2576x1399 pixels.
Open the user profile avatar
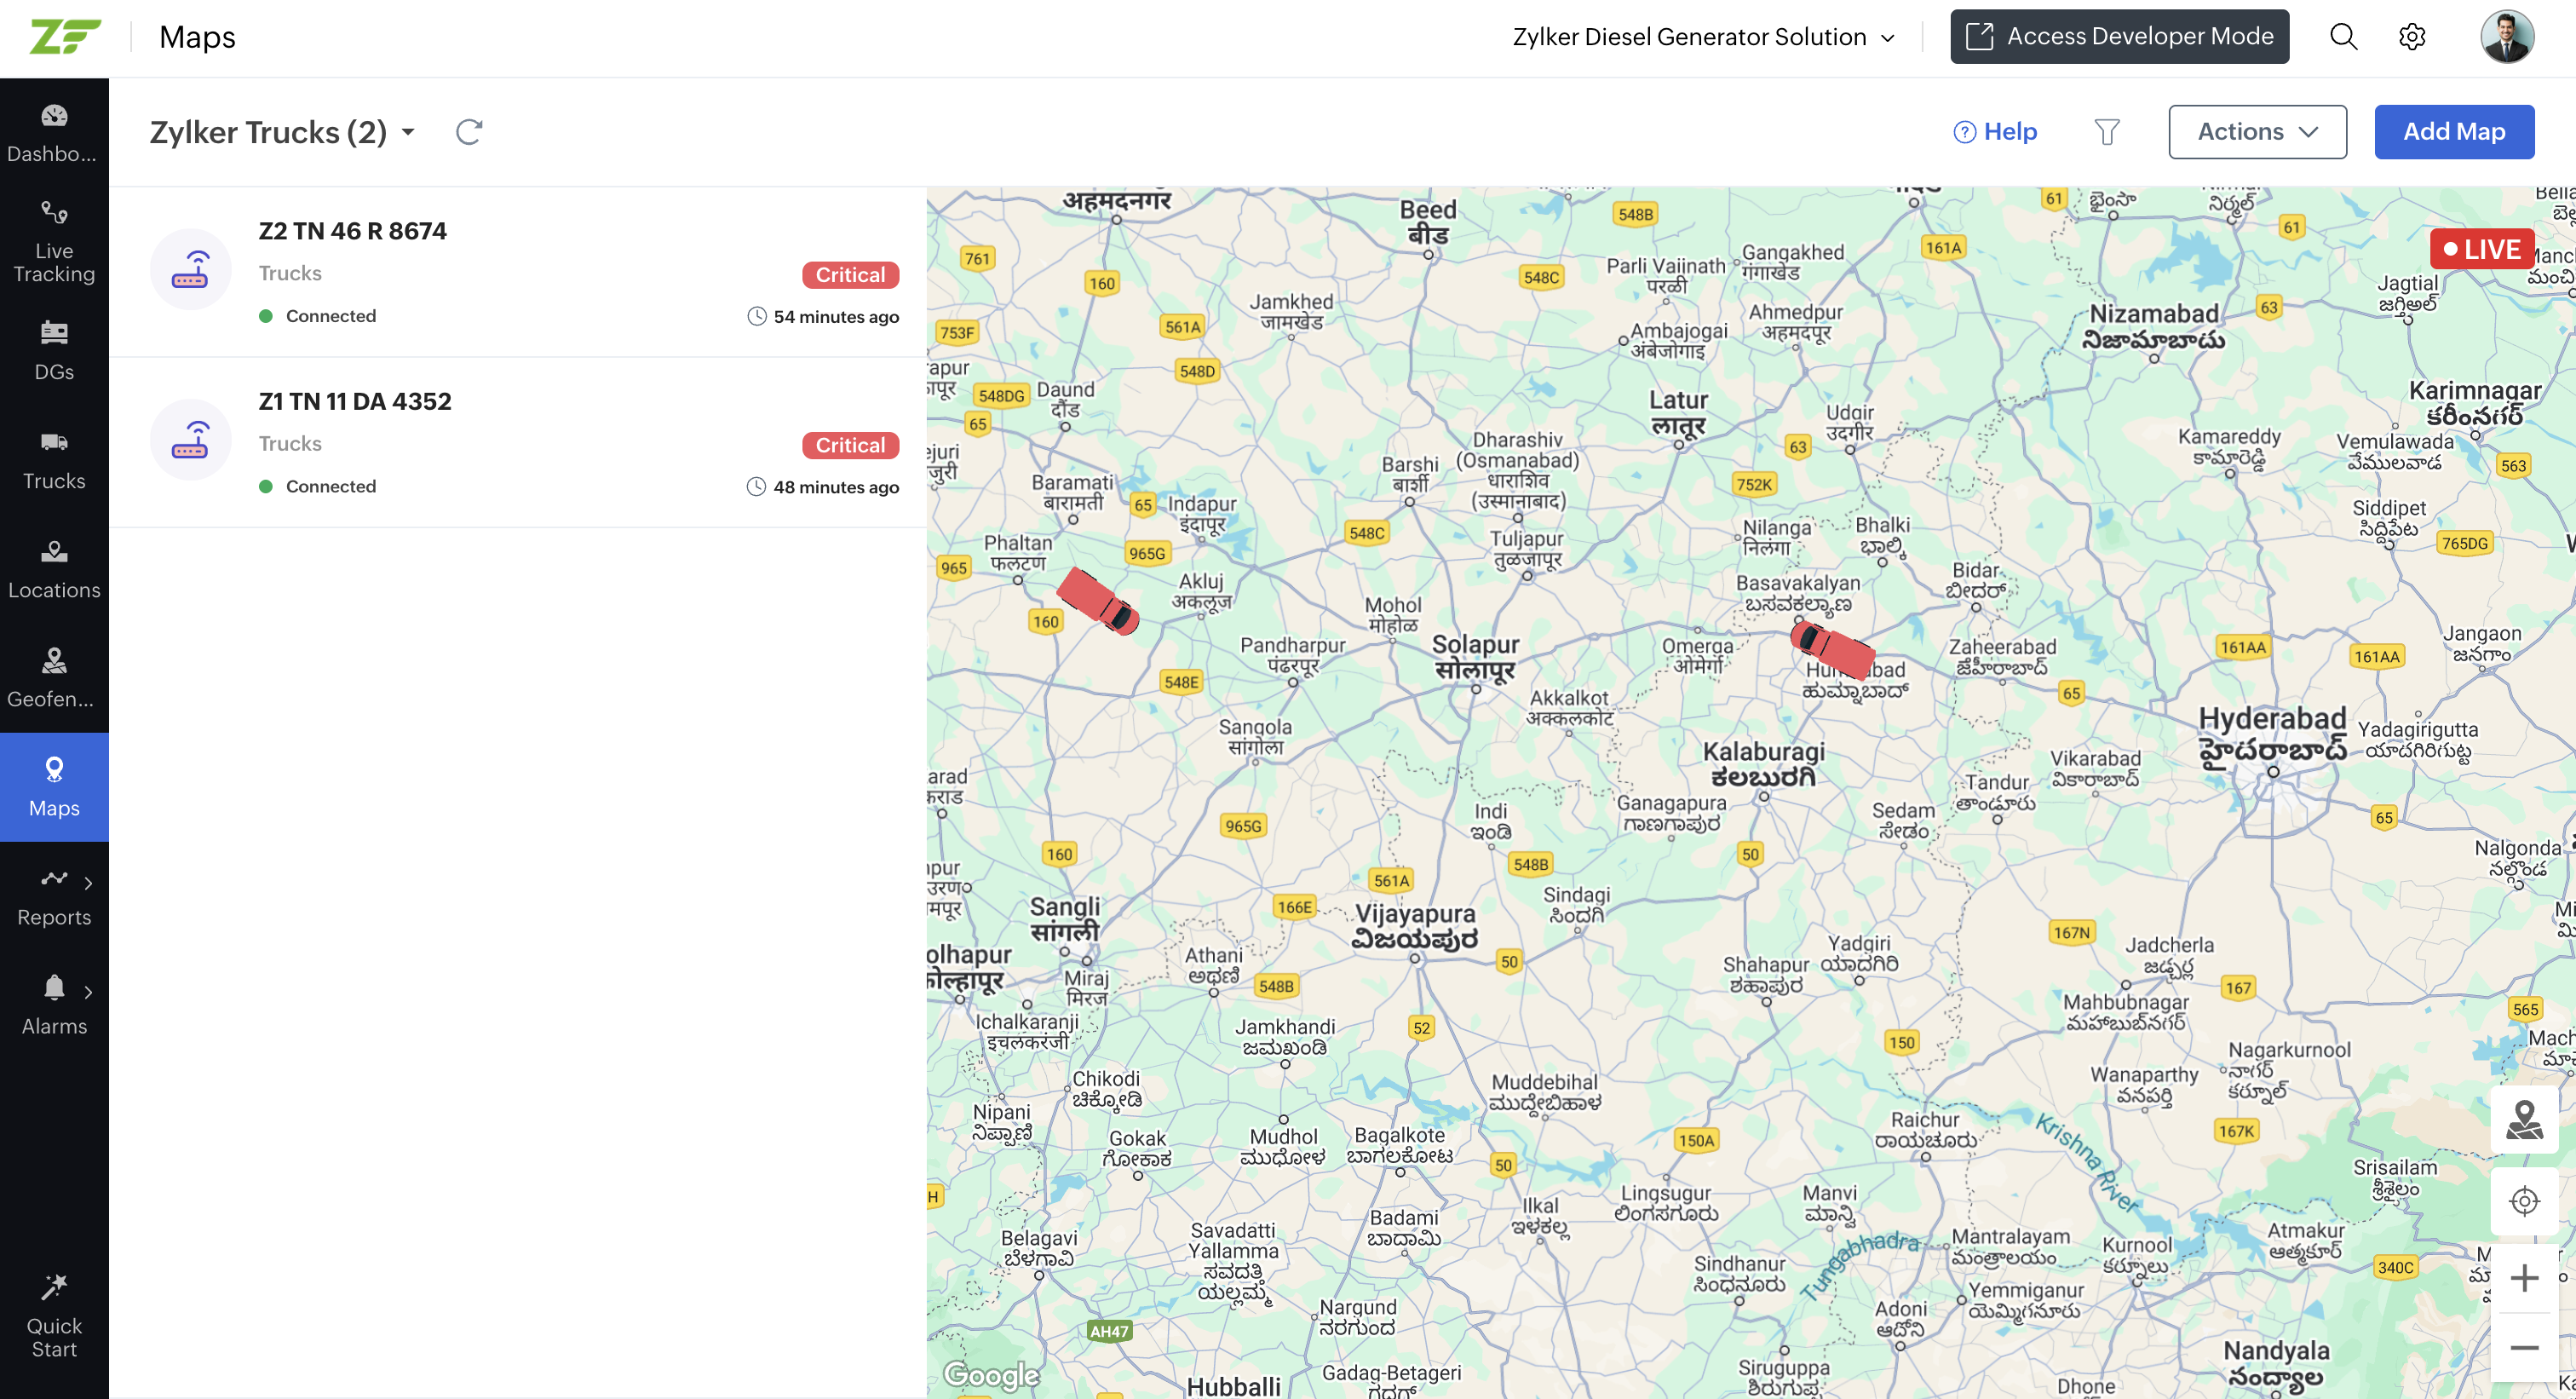[2506, 37]
